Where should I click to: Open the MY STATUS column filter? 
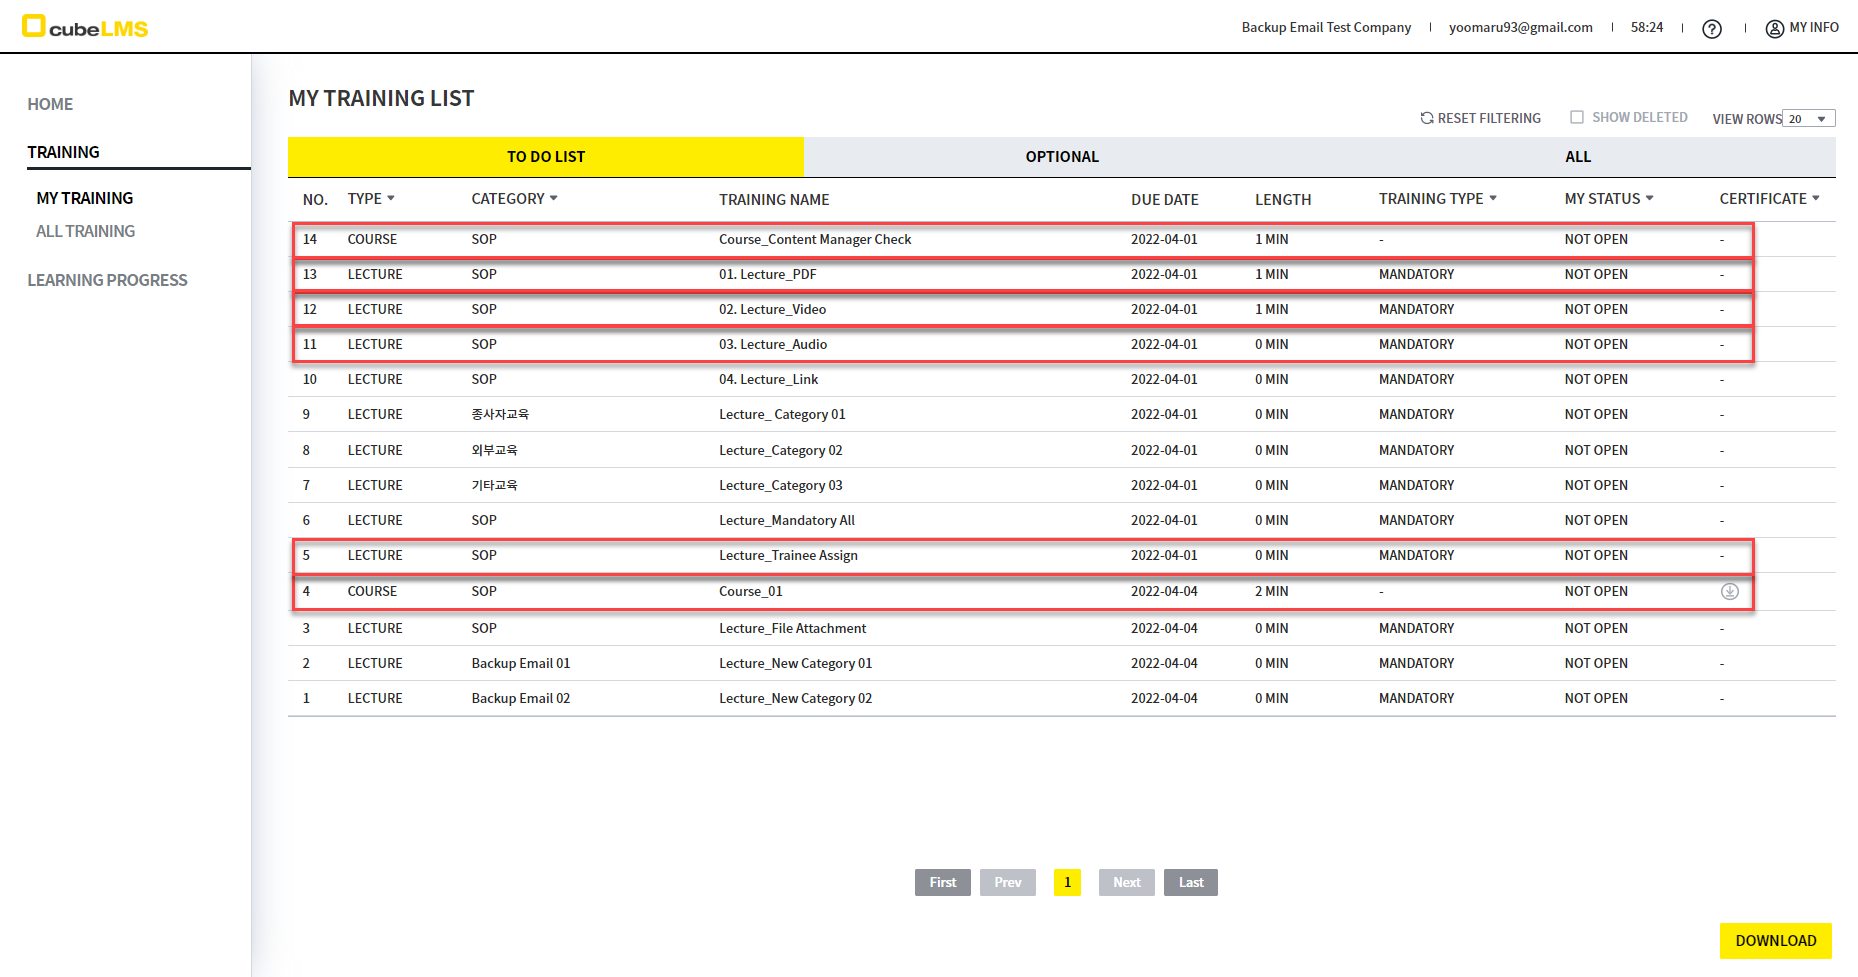(x=1650, y=198)
